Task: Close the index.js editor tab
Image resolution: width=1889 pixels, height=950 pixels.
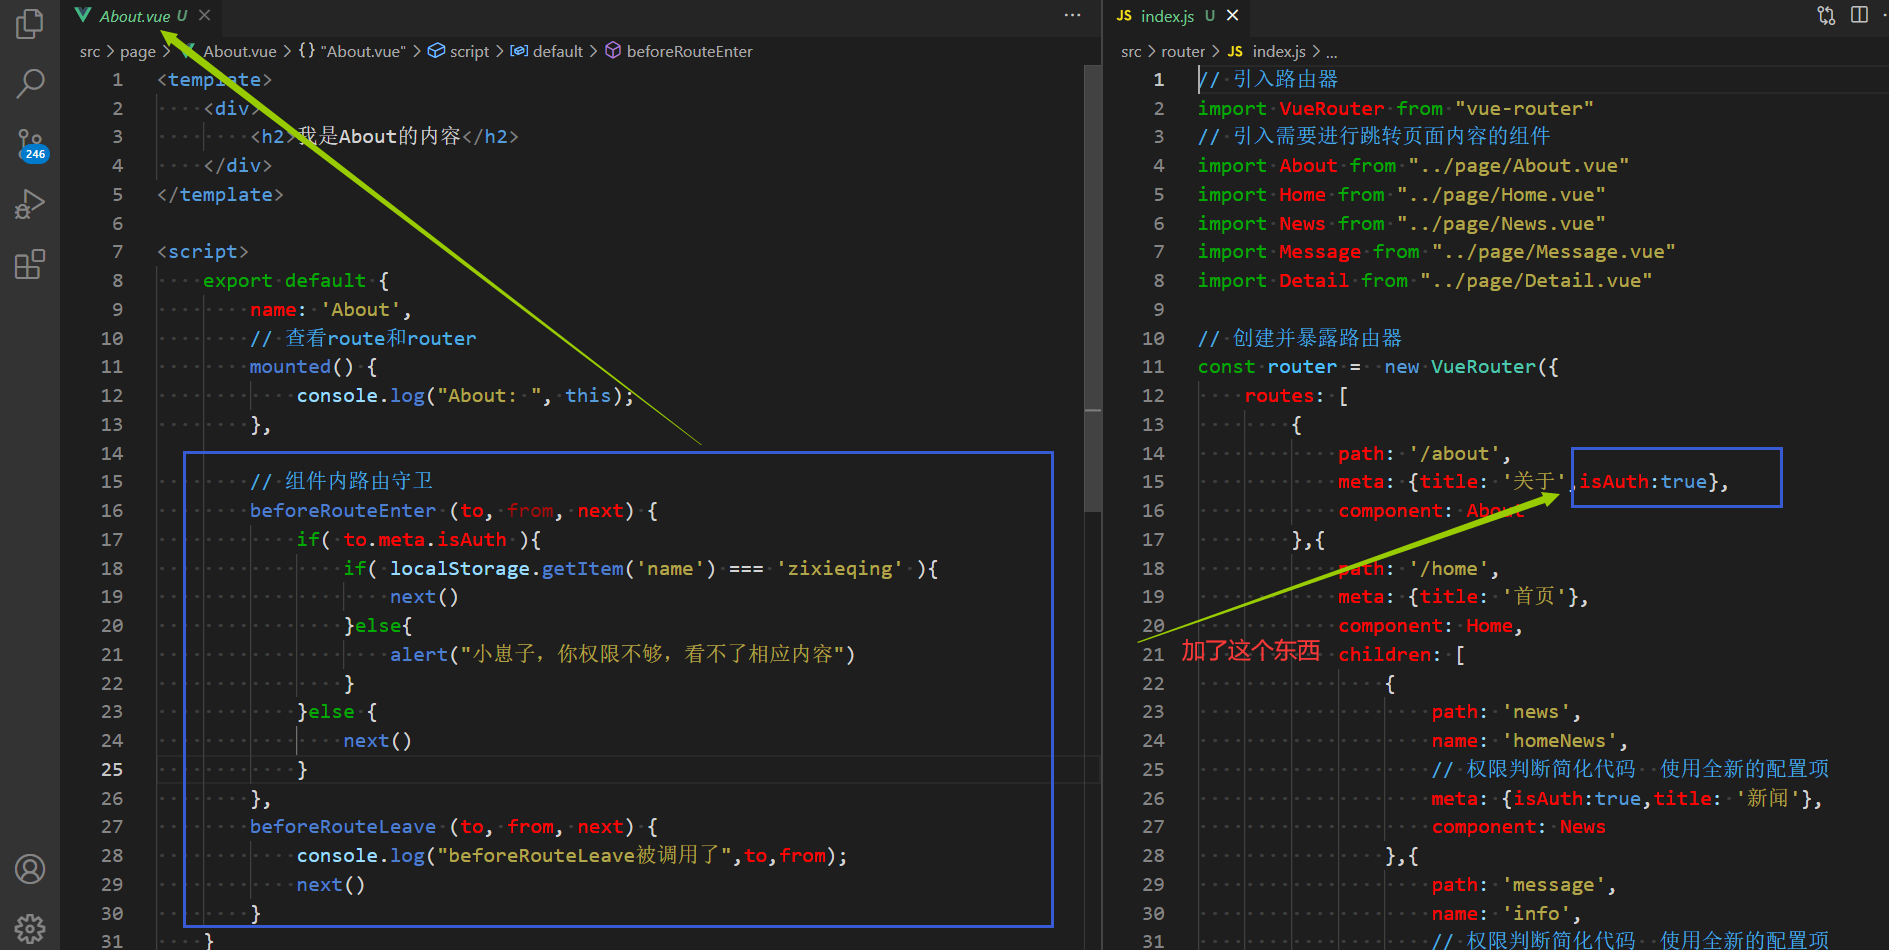Action: [x=1232, y=15]
